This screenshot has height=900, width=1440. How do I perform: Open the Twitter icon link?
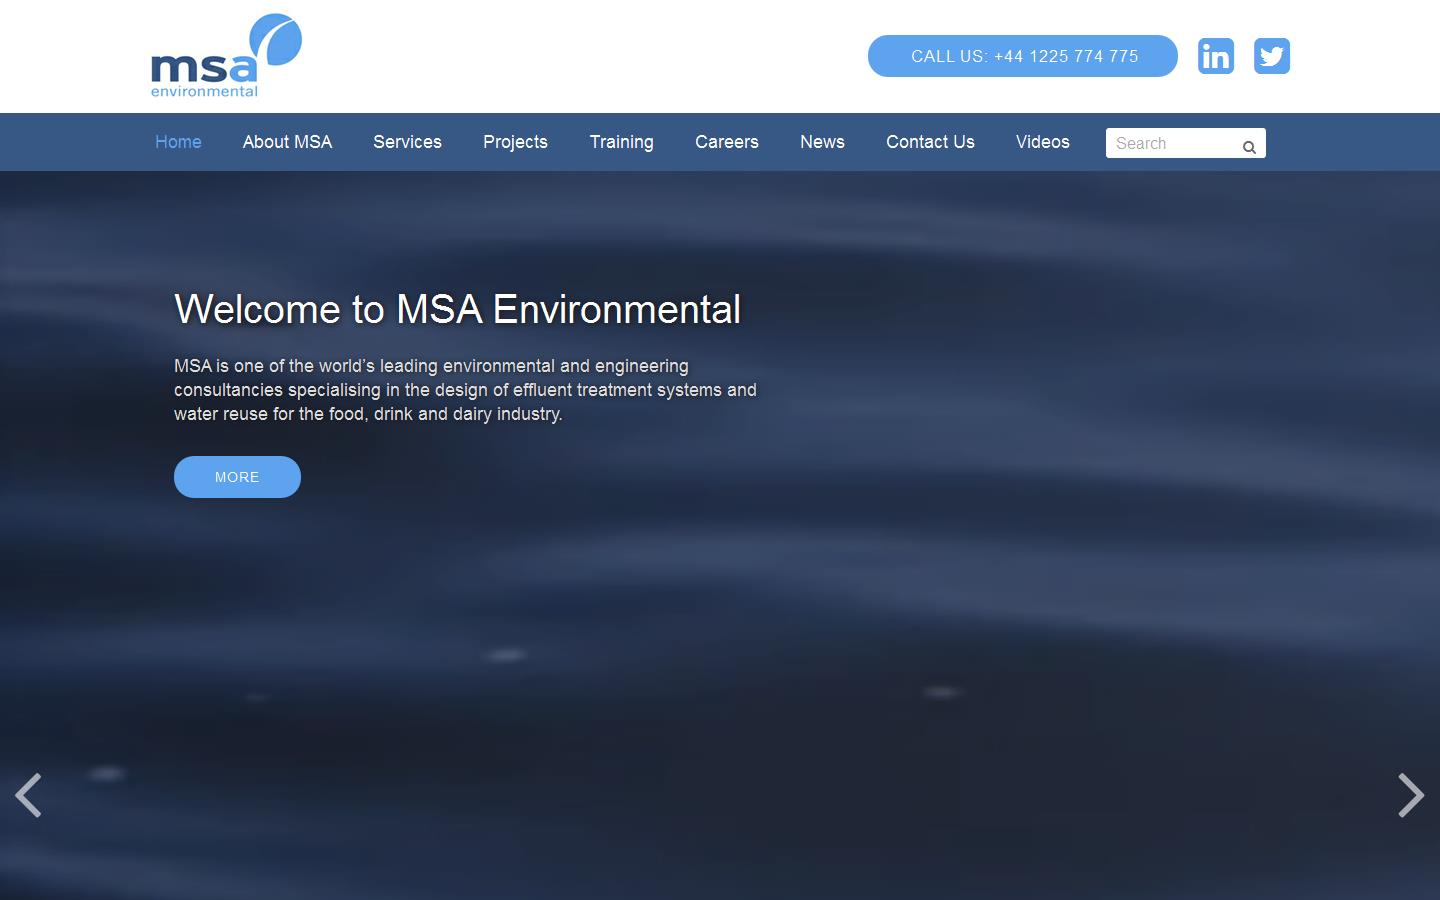[1272, 56]
